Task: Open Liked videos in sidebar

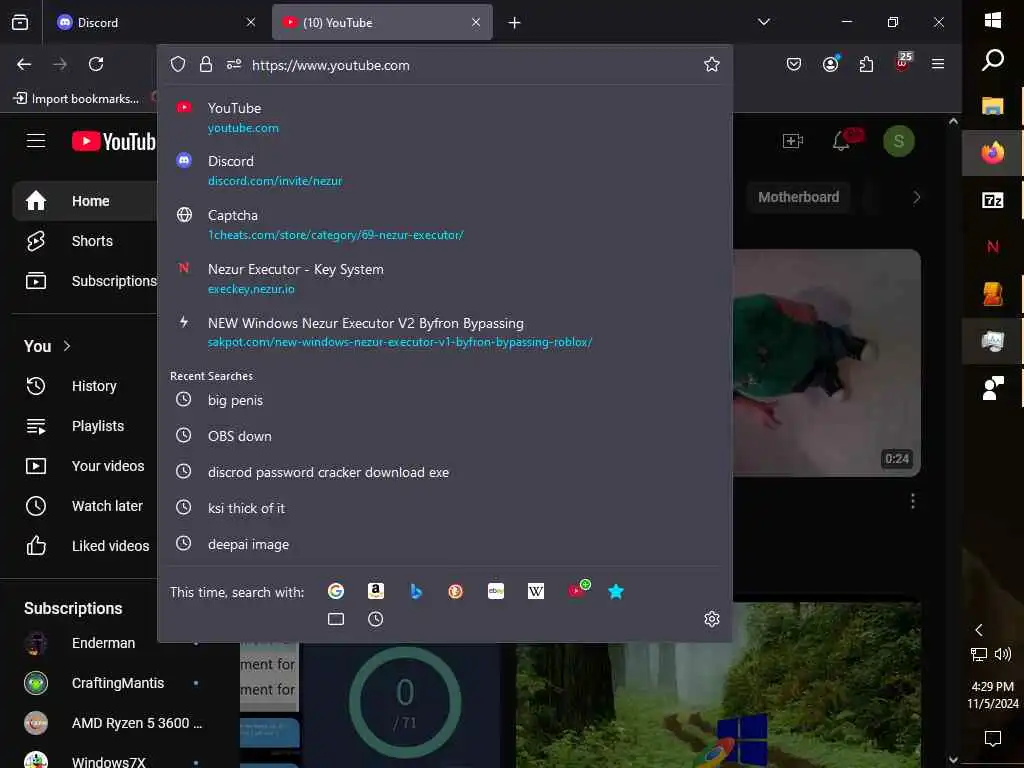Action: click(x=85, y=545)
